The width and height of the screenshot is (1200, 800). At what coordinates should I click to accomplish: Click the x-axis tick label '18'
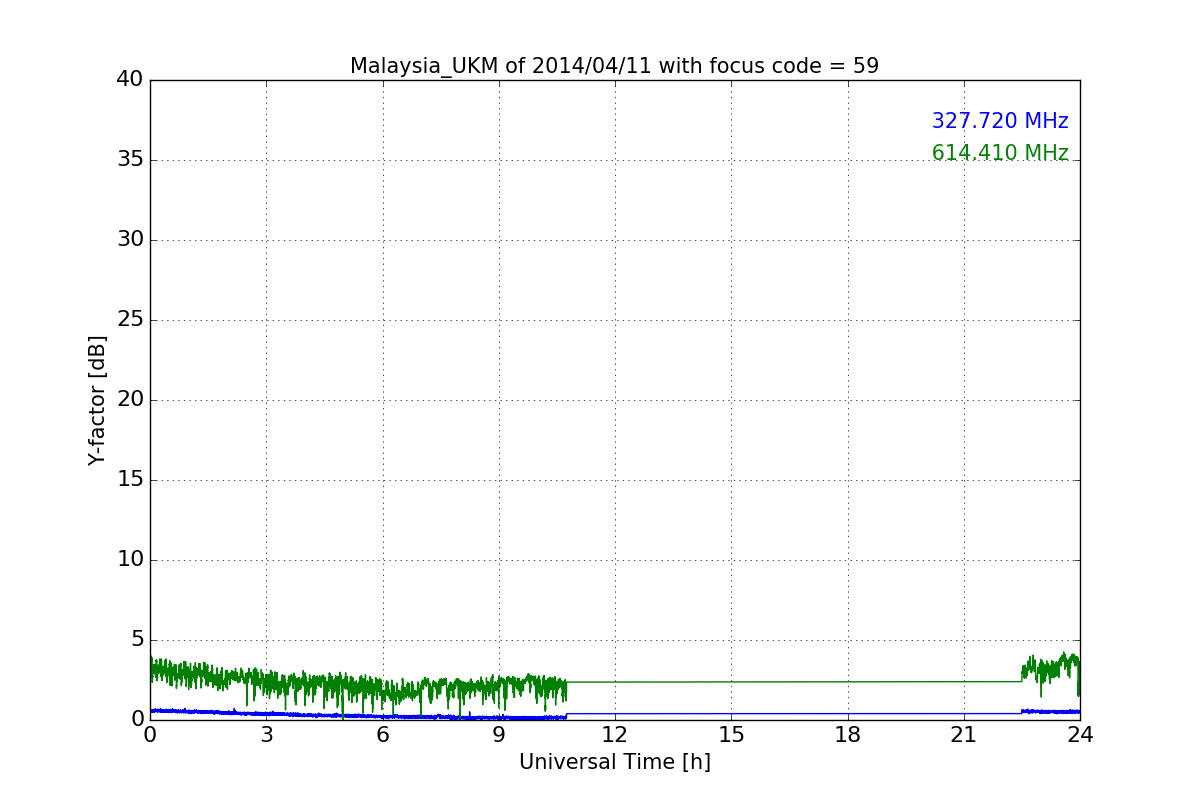[848, 735]
